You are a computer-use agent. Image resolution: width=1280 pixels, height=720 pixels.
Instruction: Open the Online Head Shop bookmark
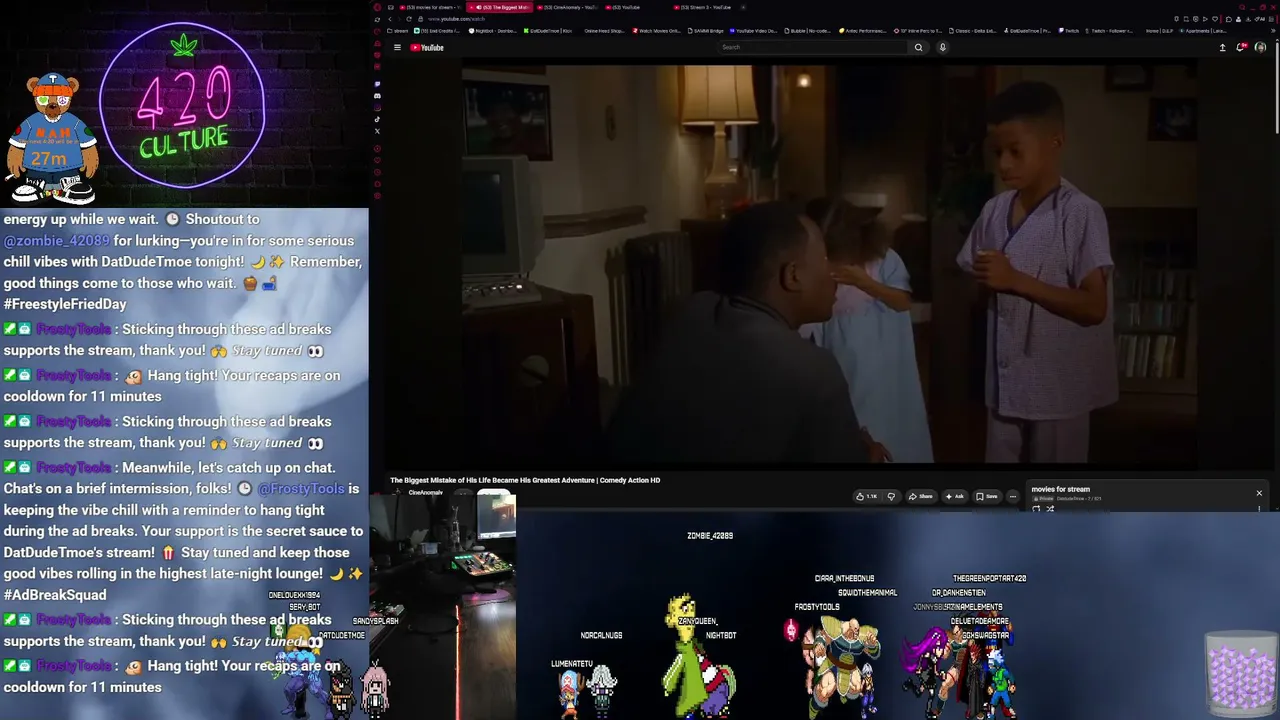[x=603, y=31]
